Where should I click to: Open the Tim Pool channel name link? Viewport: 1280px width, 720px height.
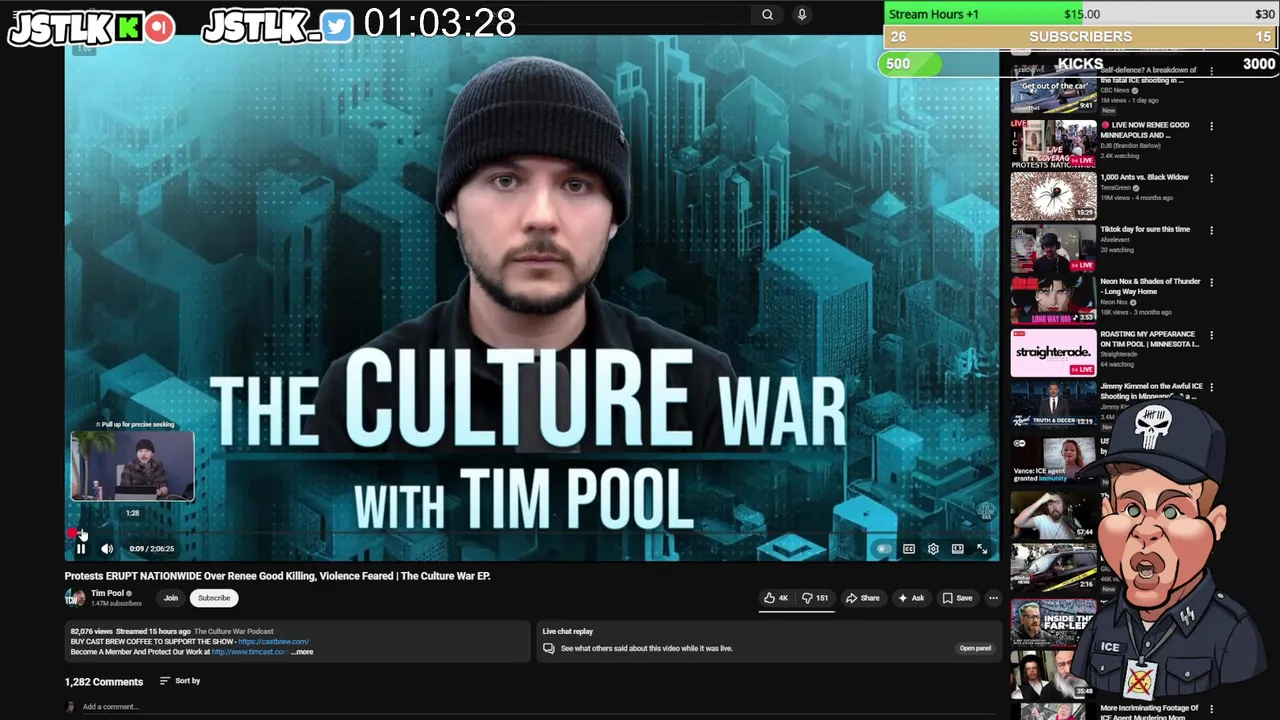(x=107, y=593)
